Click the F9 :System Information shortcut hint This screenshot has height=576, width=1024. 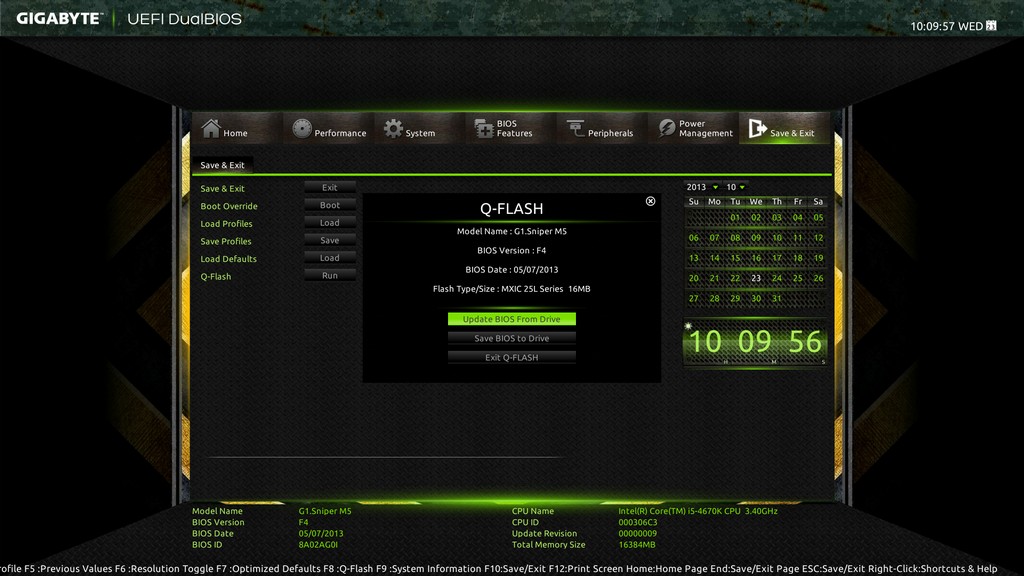pos(428,569)
